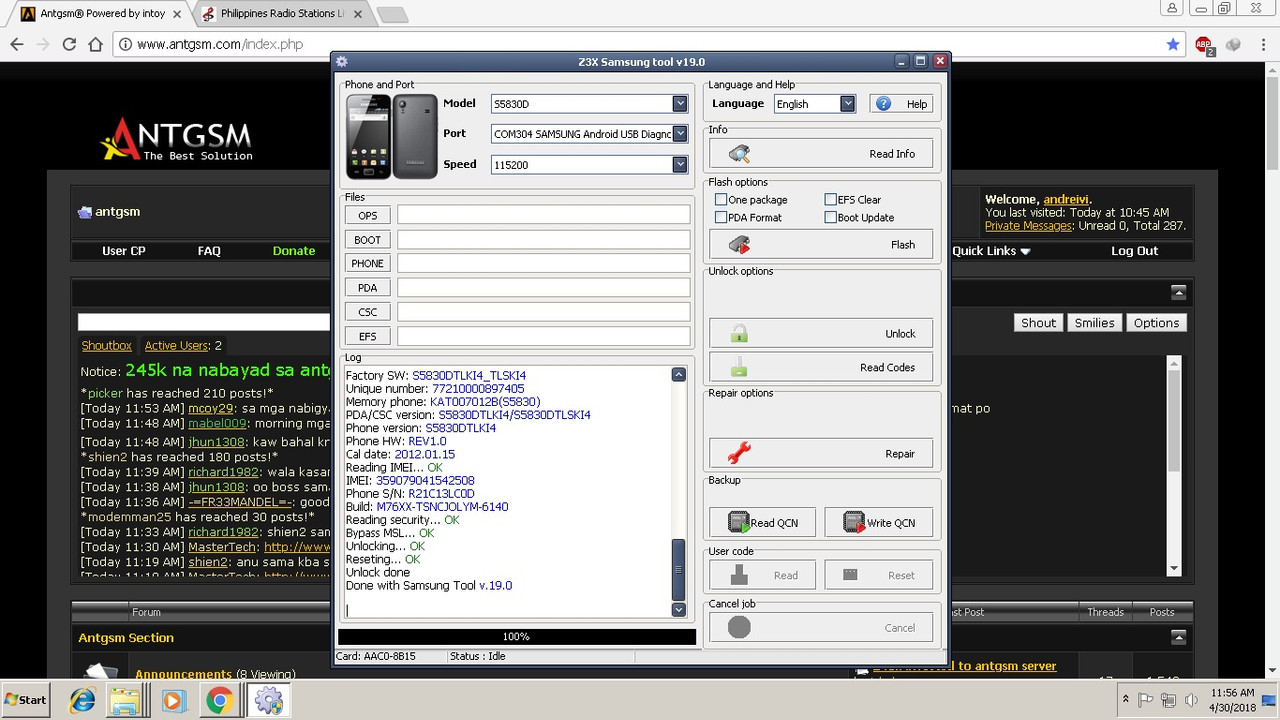Viewport: 1280px width, 720px height.
Task: Restore with Write QCN
Action: [879, 523]
